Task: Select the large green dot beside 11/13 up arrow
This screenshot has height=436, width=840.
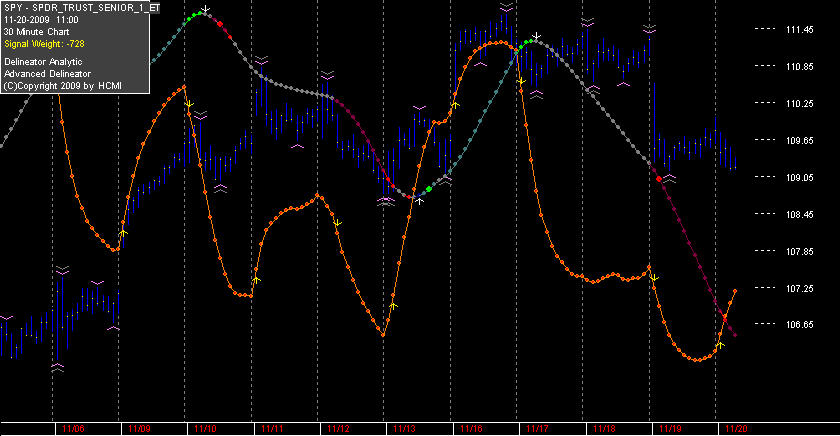Action: [429, 189]
